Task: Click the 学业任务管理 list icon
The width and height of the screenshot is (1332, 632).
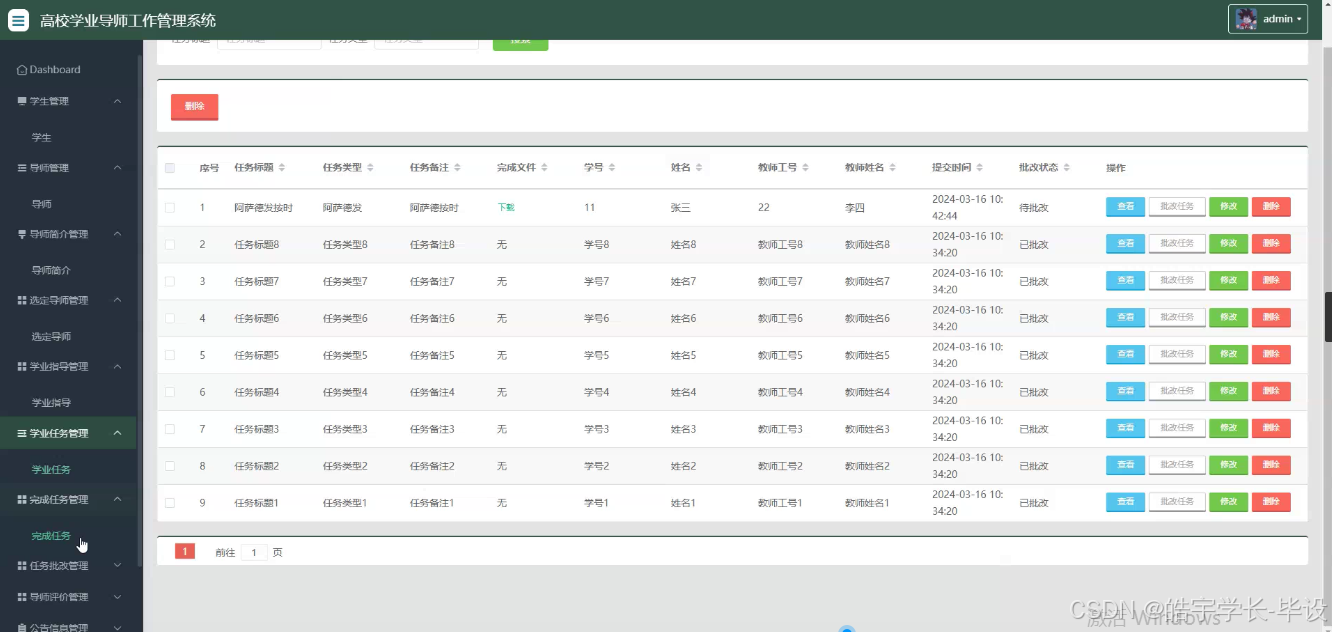Action: coord(22,433)
